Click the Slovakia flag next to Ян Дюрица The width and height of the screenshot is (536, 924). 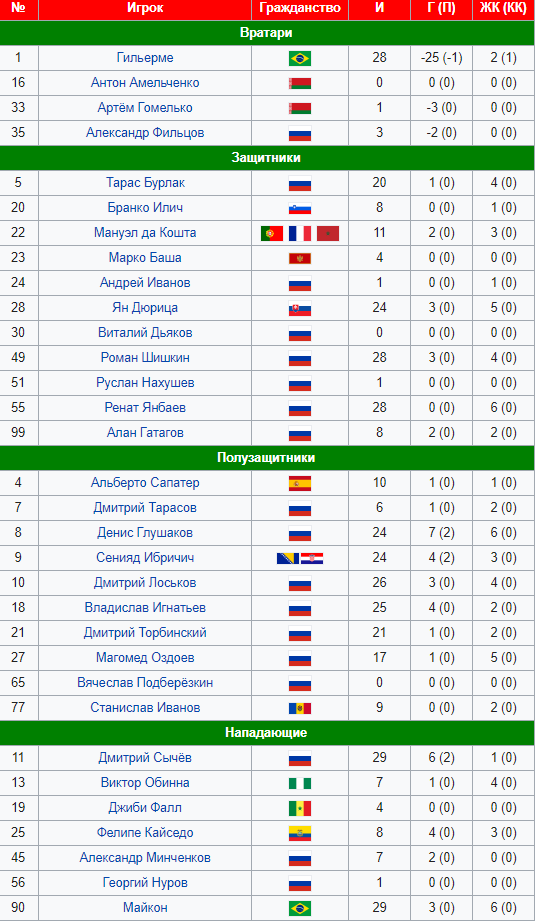click(x=300, y=308)
